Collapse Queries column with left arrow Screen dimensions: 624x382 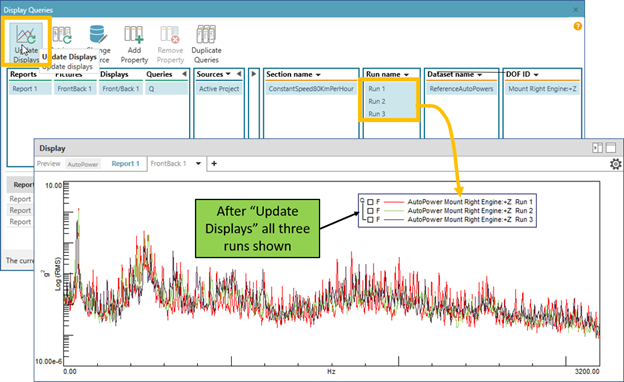[x=184, y=74]
